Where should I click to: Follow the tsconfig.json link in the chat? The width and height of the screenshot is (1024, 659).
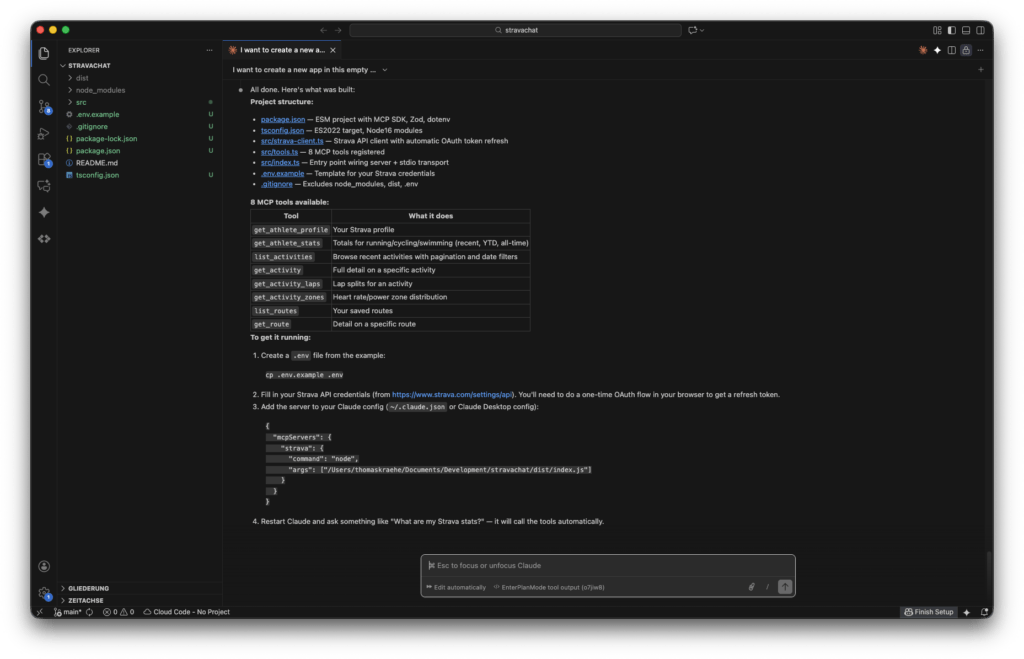(x=282, y=131)
